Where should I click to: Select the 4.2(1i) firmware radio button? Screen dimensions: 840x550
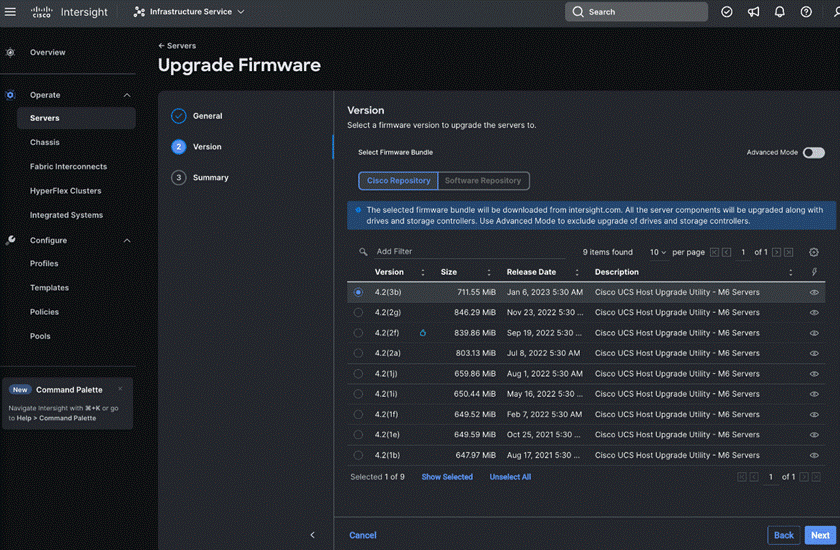[358, 394]
